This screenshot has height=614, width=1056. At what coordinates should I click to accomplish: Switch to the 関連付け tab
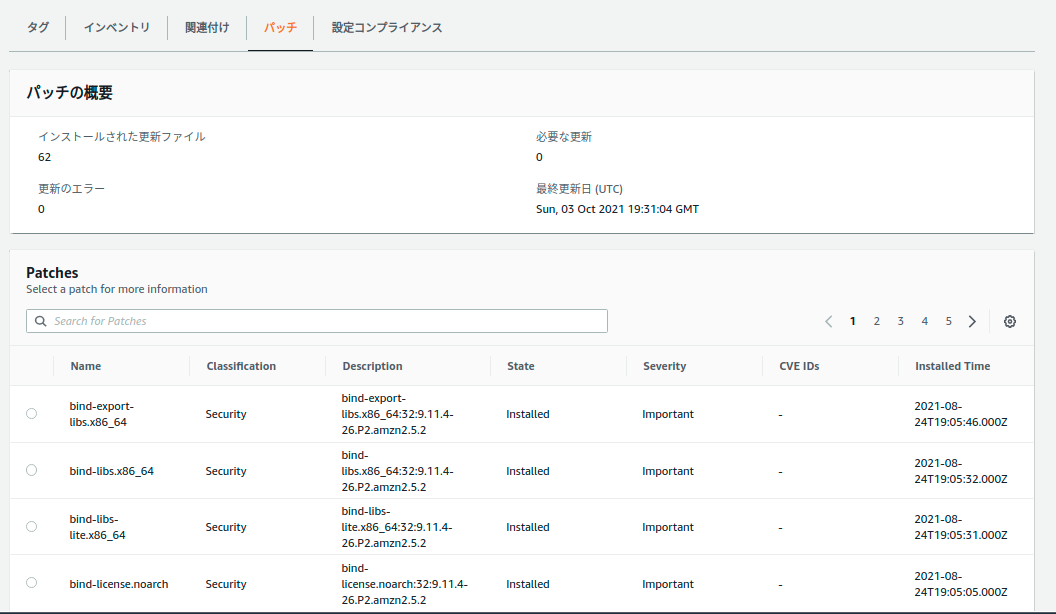tap(207, 28)
